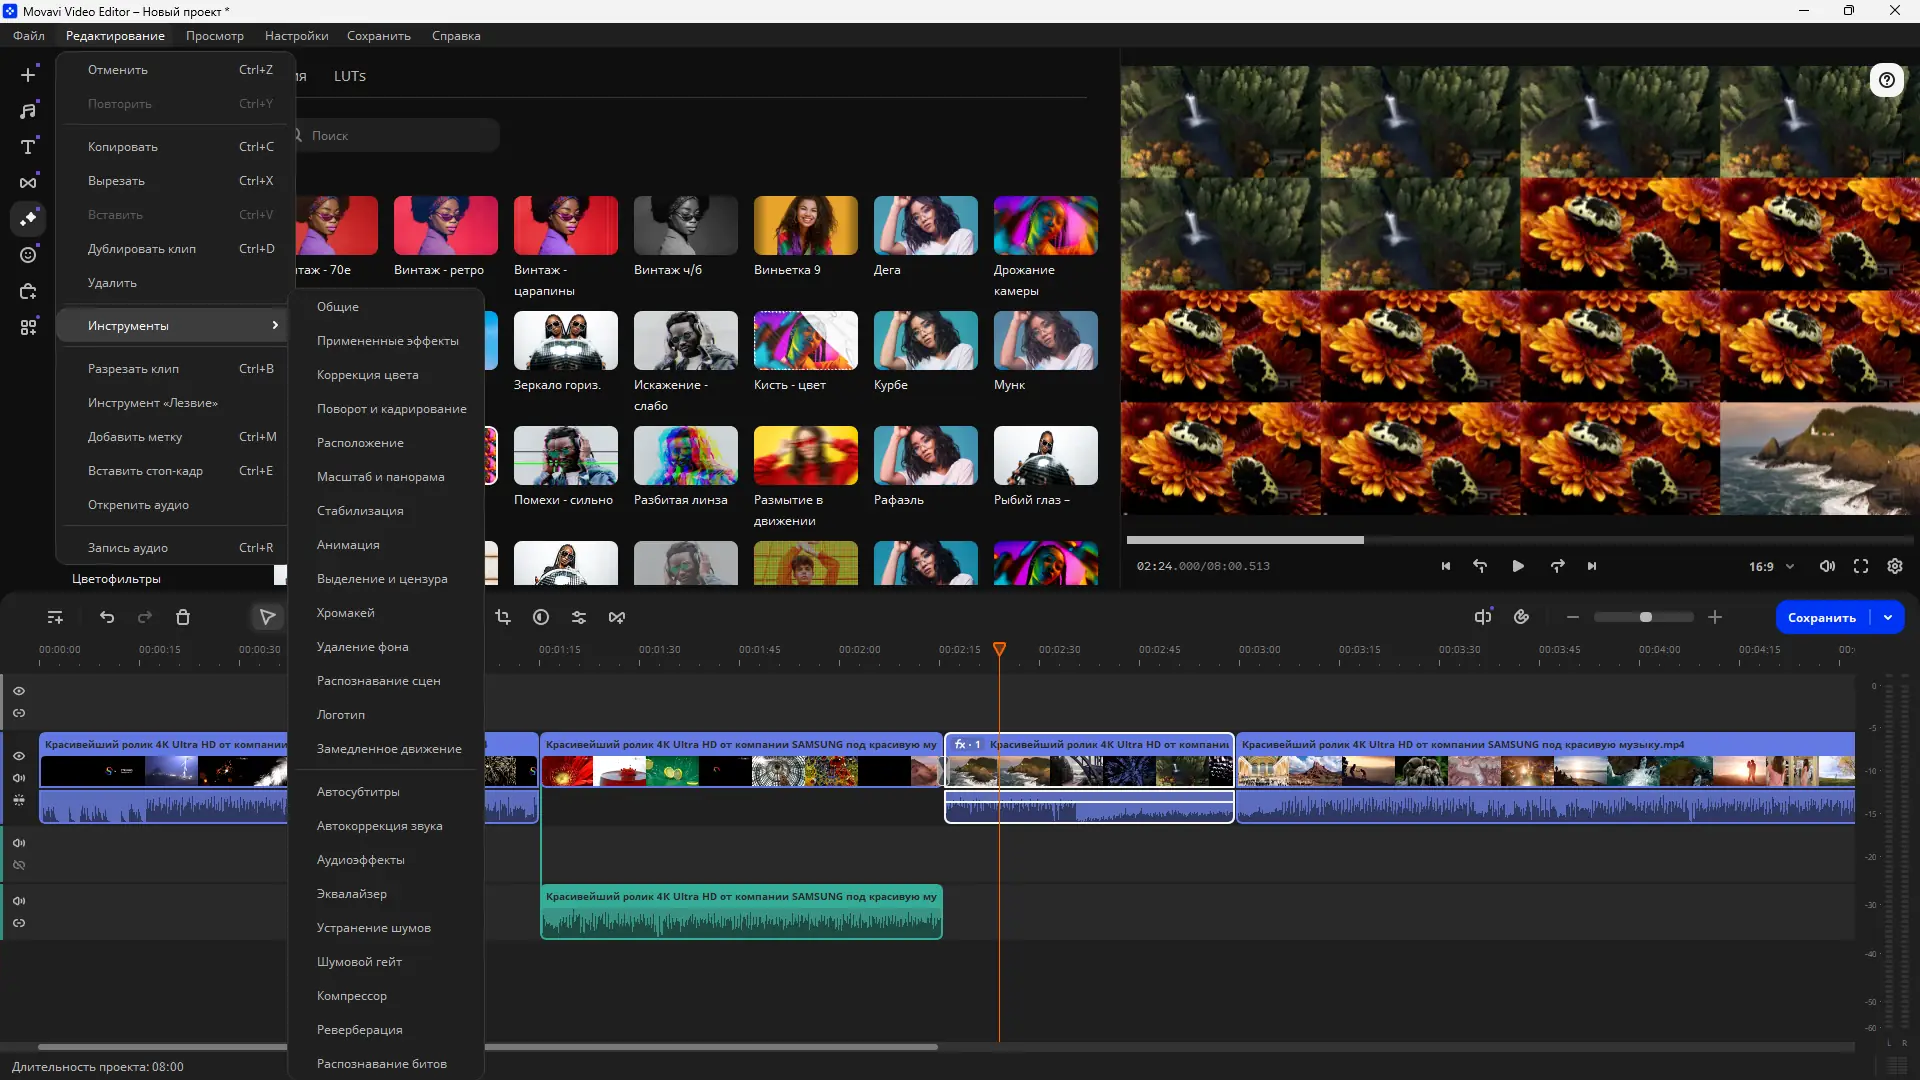Click the trash delete icon in timeline toolbar
The width and height of the screenshot is (1920, 1080).
pos(183,618)
